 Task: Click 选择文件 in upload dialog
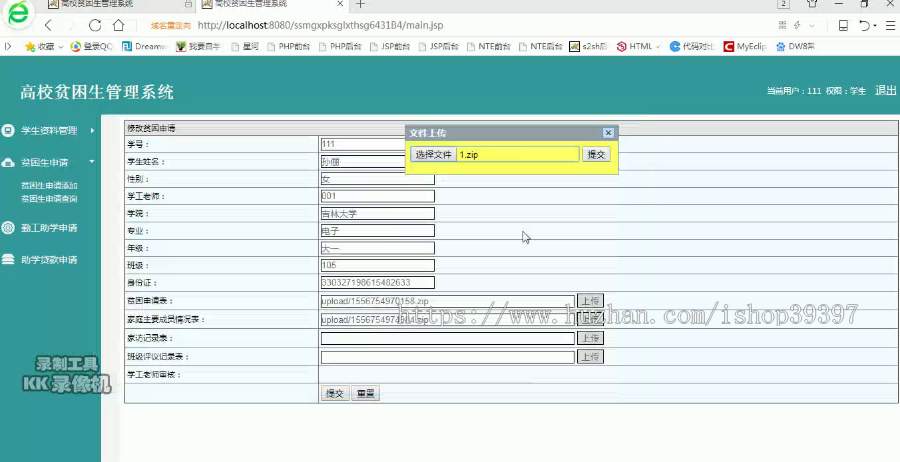(433, 154)
